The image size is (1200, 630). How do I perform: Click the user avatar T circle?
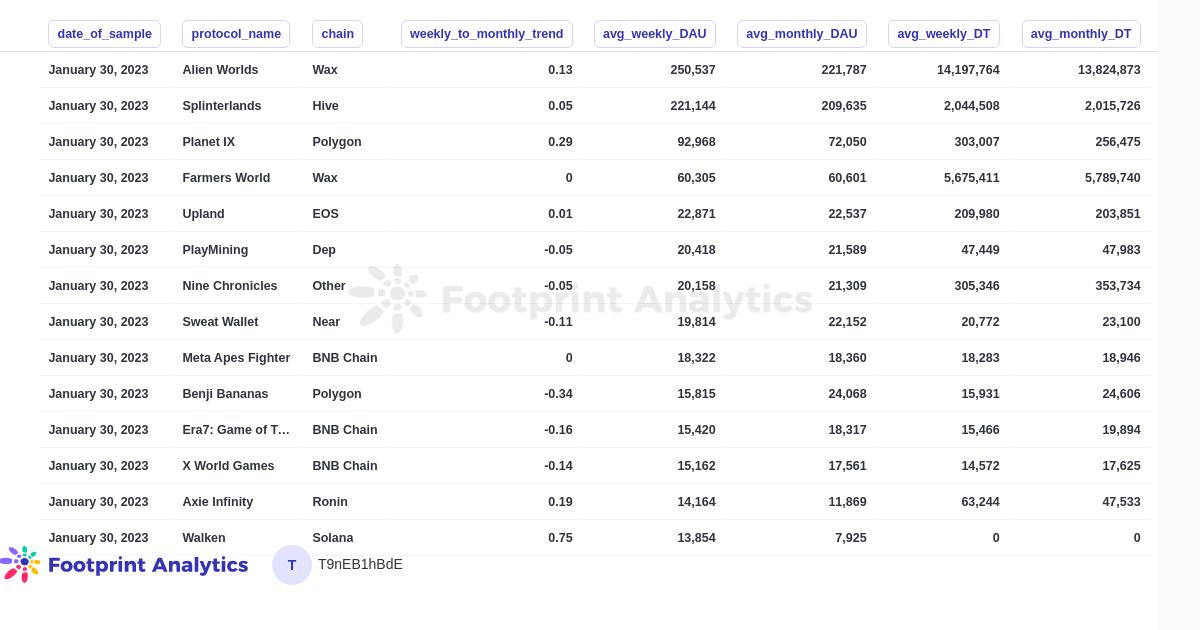pos(292,565)
